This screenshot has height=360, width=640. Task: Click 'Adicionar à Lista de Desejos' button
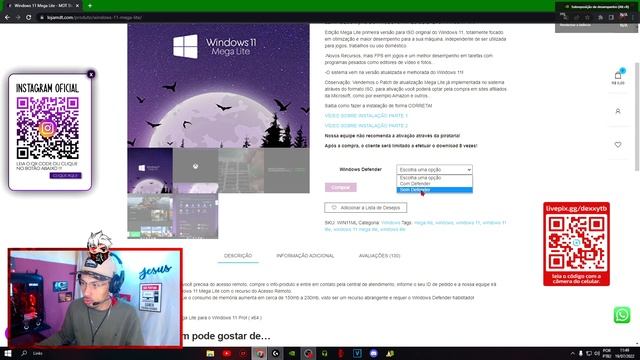click(365, 208)
